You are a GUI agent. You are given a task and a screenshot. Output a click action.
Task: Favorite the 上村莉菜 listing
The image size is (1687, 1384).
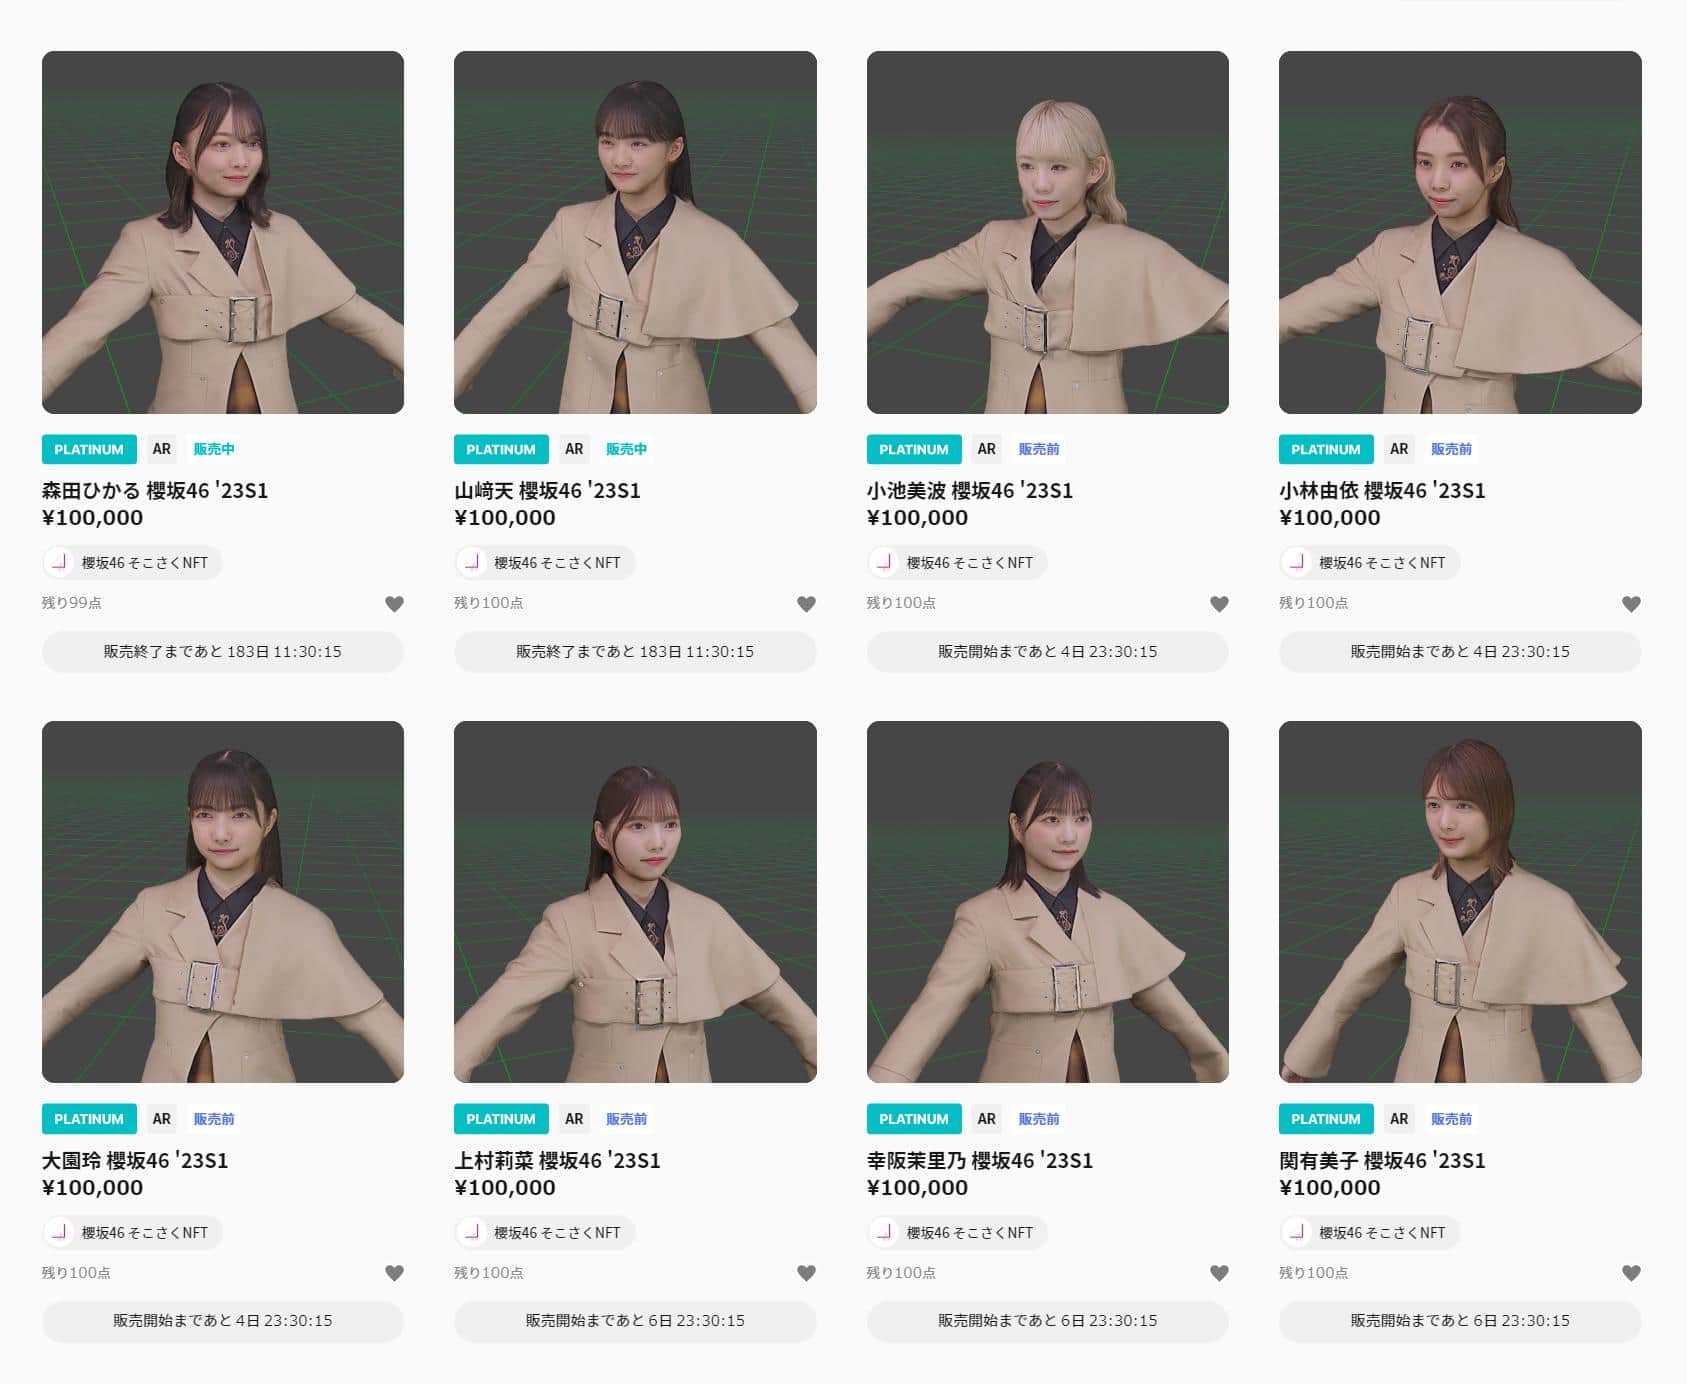(x=806, y=1273)
